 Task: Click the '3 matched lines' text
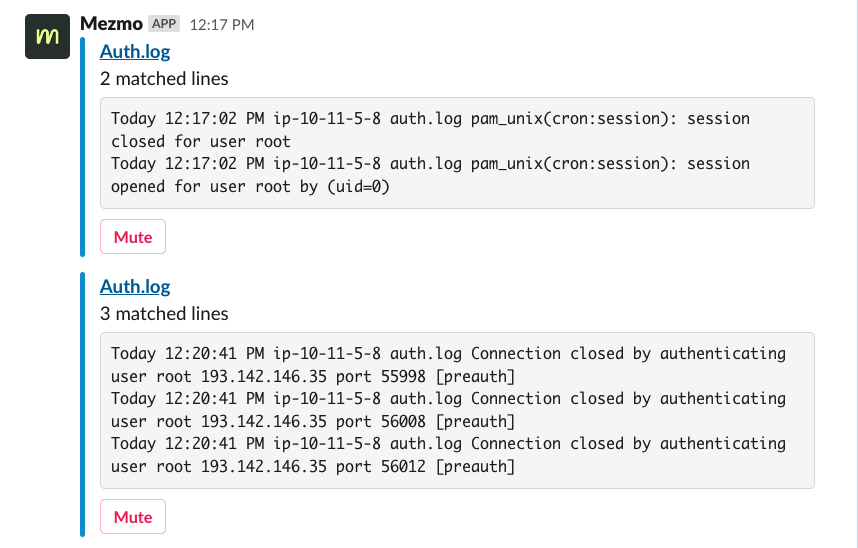(164, 314)
